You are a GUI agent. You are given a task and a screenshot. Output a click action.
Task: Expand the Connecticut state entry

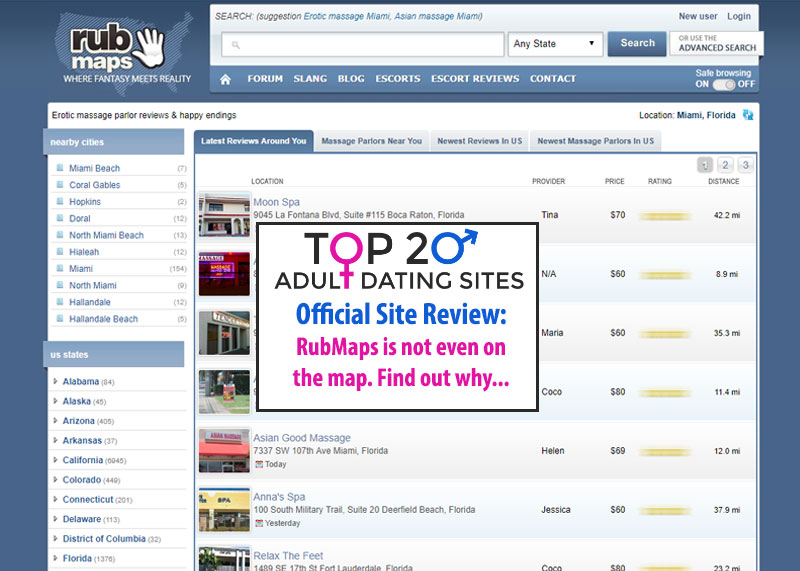pos(56,499)
